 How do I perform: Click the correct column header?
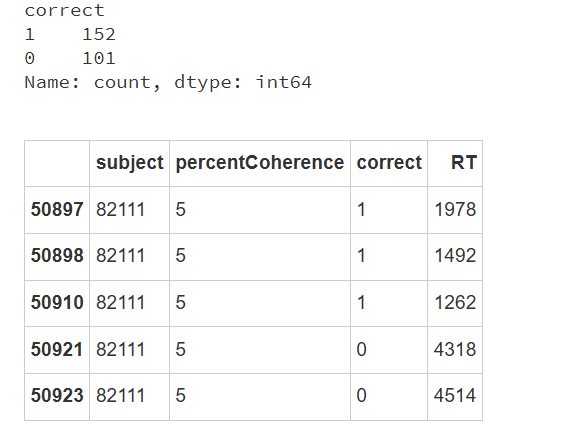[389, 162]
